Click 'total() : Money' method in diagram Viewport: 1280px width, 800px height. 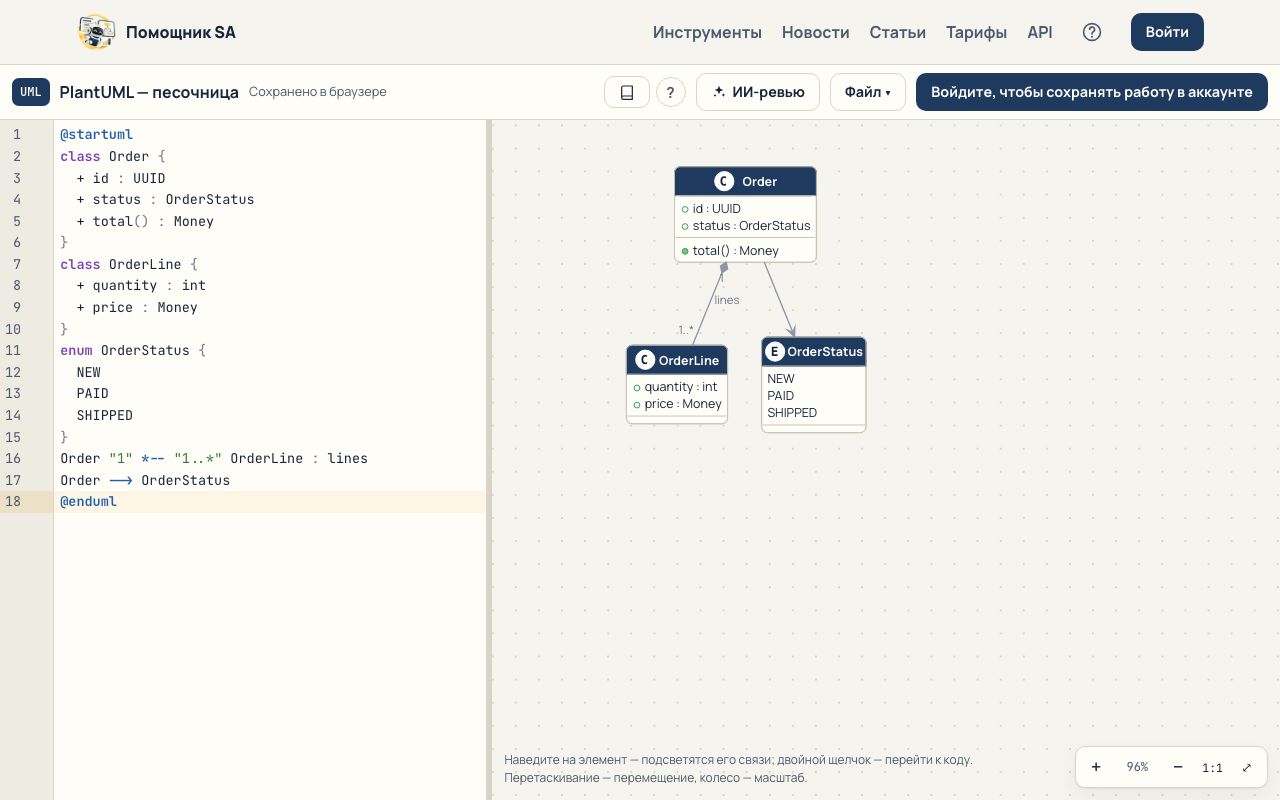(735, 251)
